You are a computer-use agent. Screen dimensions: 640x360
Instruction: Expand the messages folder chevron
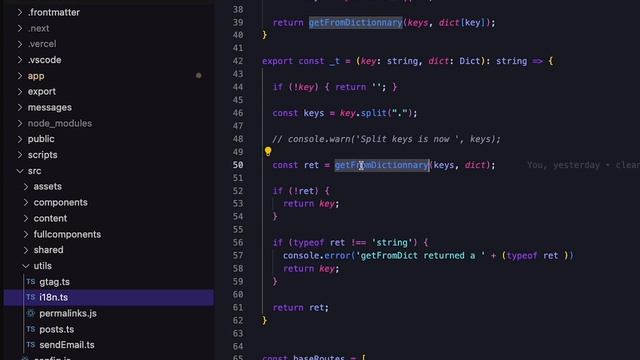[x=20, y=107]
